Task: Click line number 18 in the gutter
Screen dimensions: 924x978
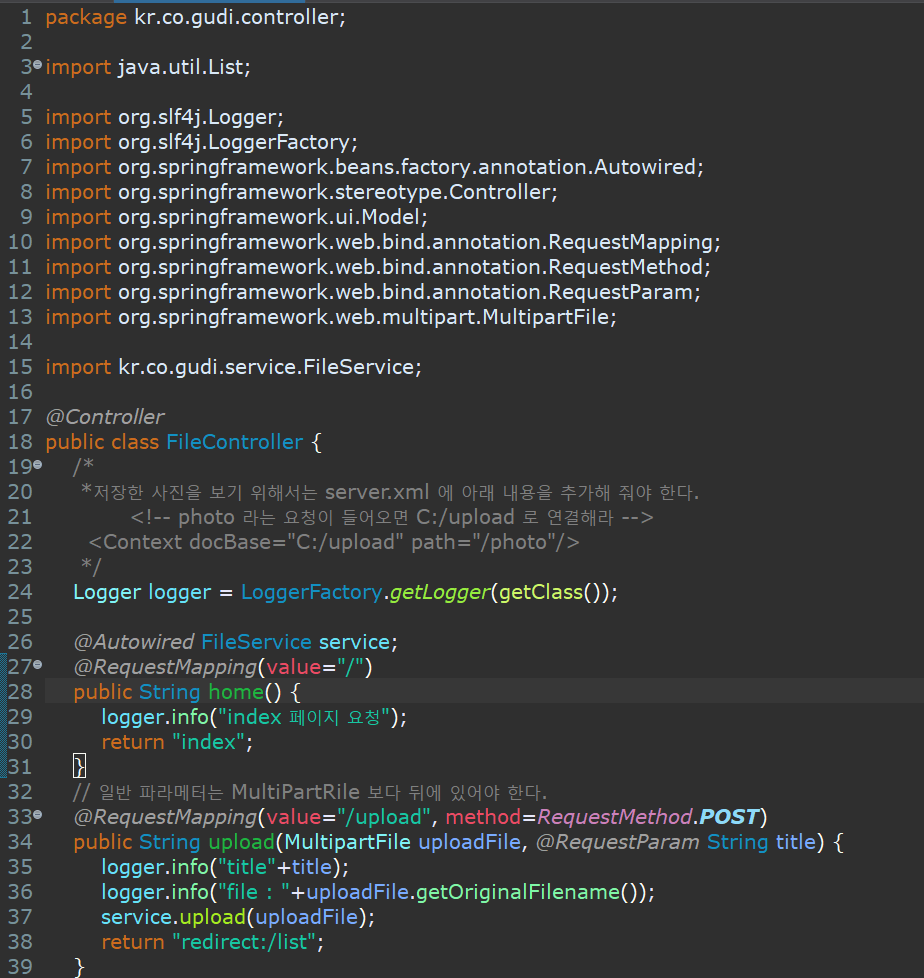Action: pyautogui.click(x=21, y=442)
